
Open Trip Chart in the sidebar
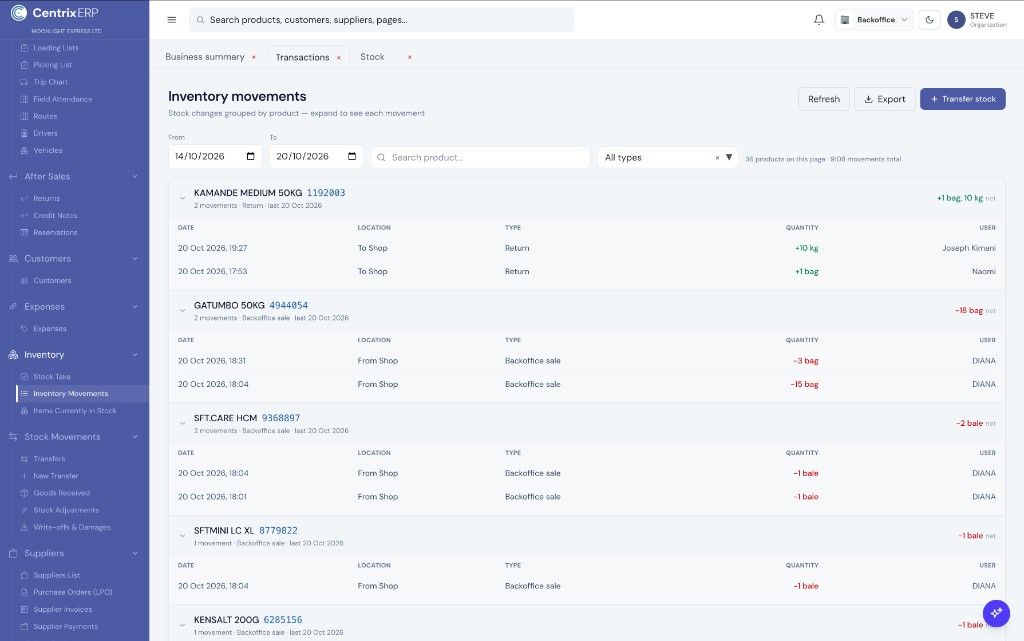pos(50,82)
